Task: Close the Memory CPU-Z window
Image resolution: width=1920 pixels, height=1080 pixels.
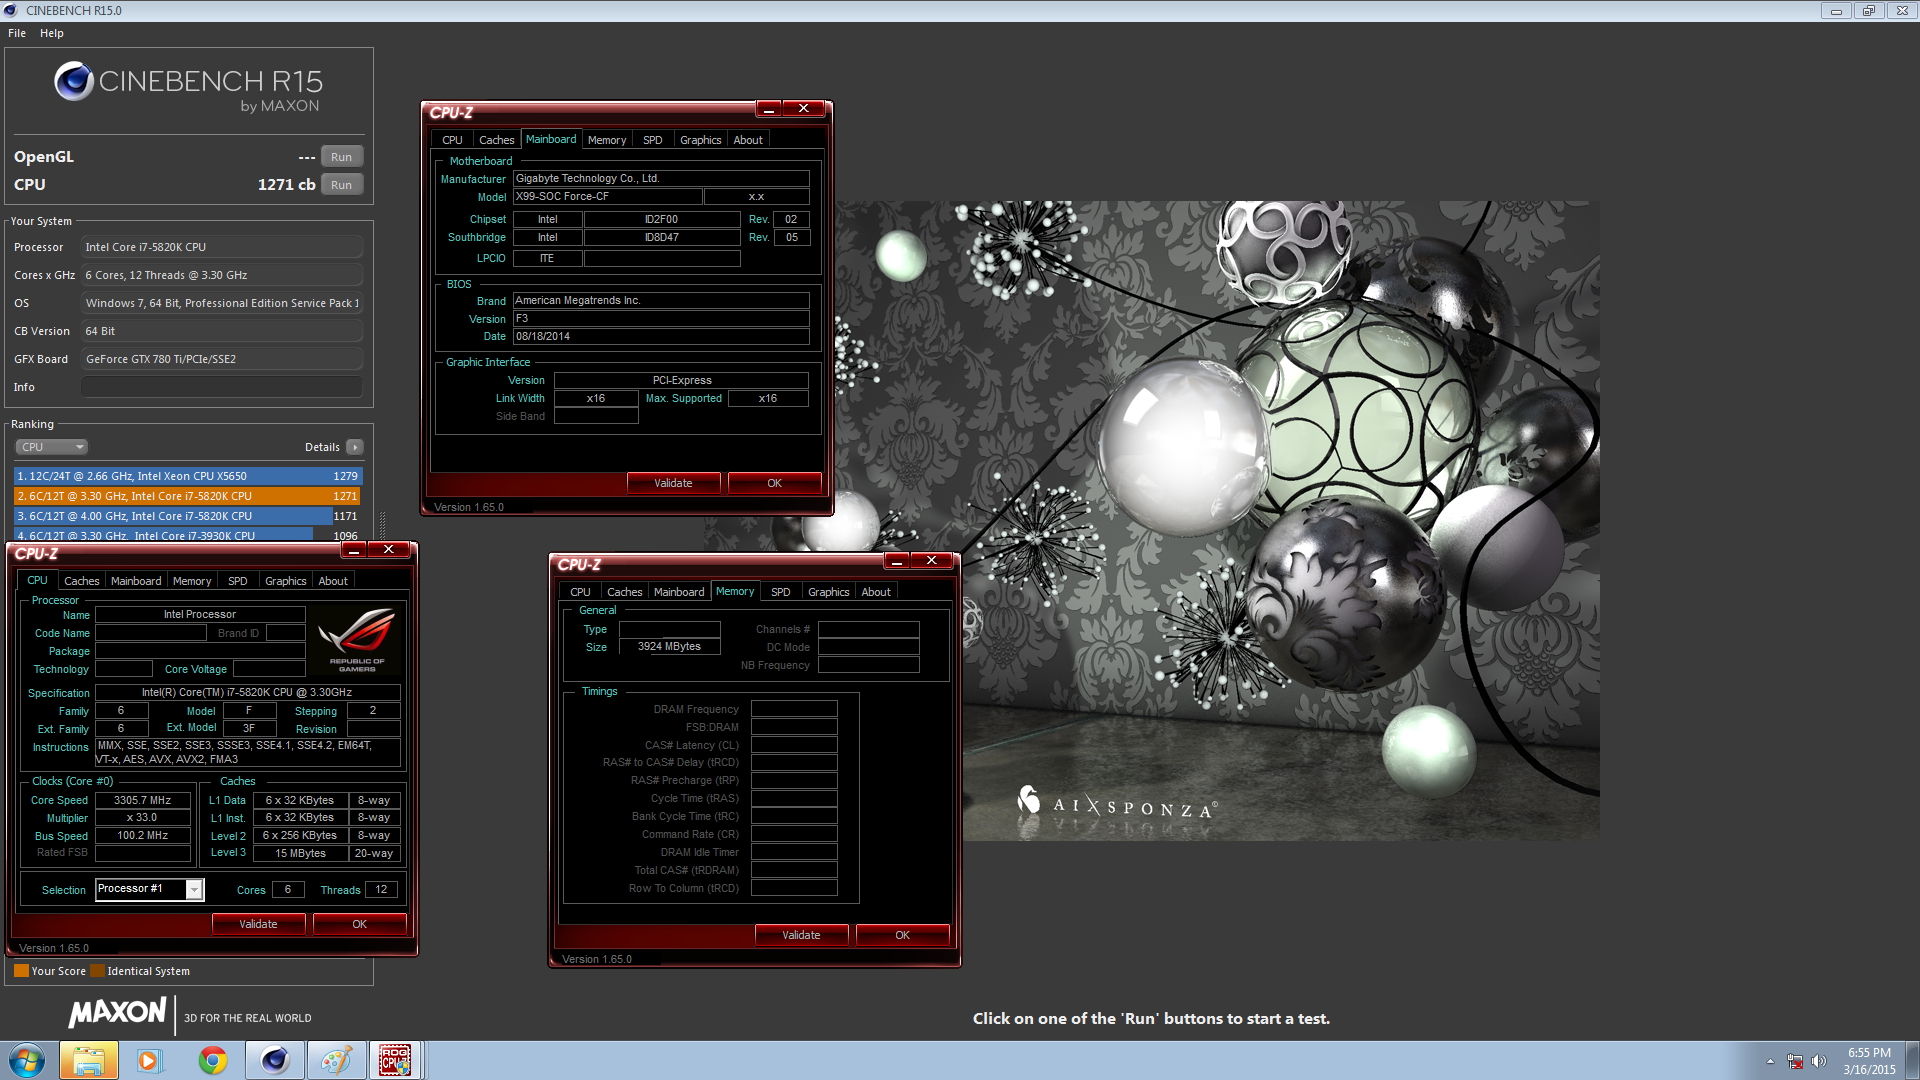Action: coord(931,560)
